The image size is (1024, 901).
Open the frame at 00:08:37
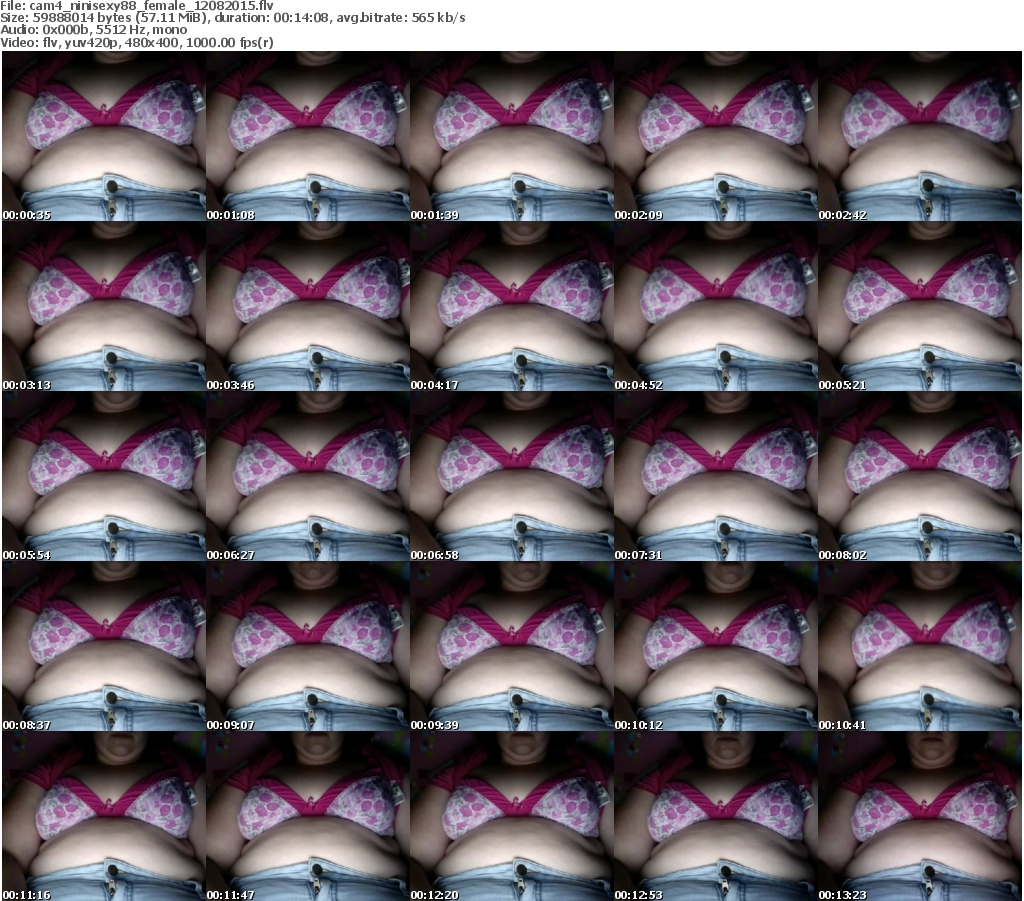pyautogui.click(x=104, y=646)
